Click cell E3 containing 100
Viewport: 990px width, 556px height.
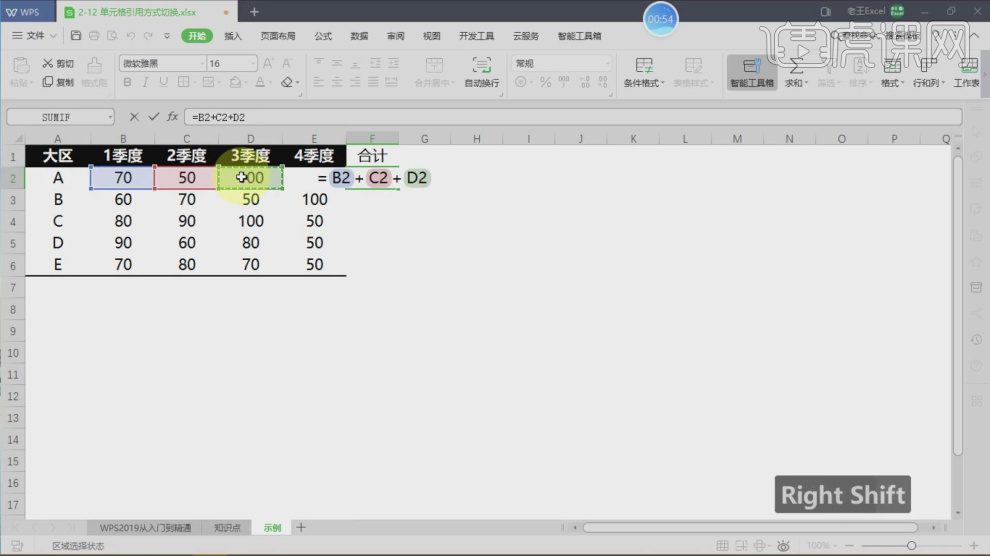(x=314, y=199)
